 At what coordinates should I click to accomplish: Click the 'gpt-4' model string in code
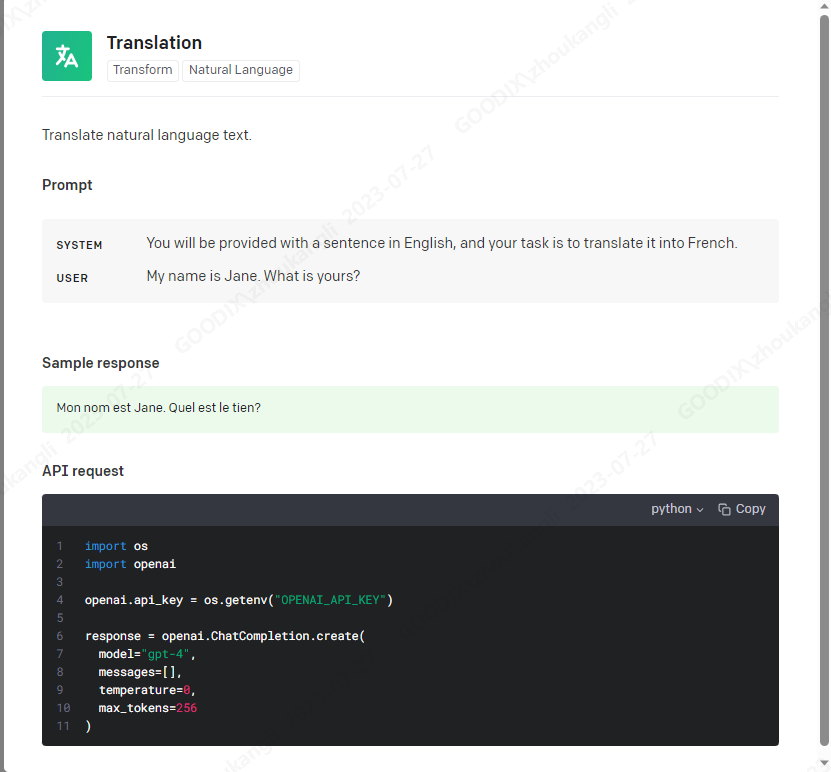[x=165, y=654]
